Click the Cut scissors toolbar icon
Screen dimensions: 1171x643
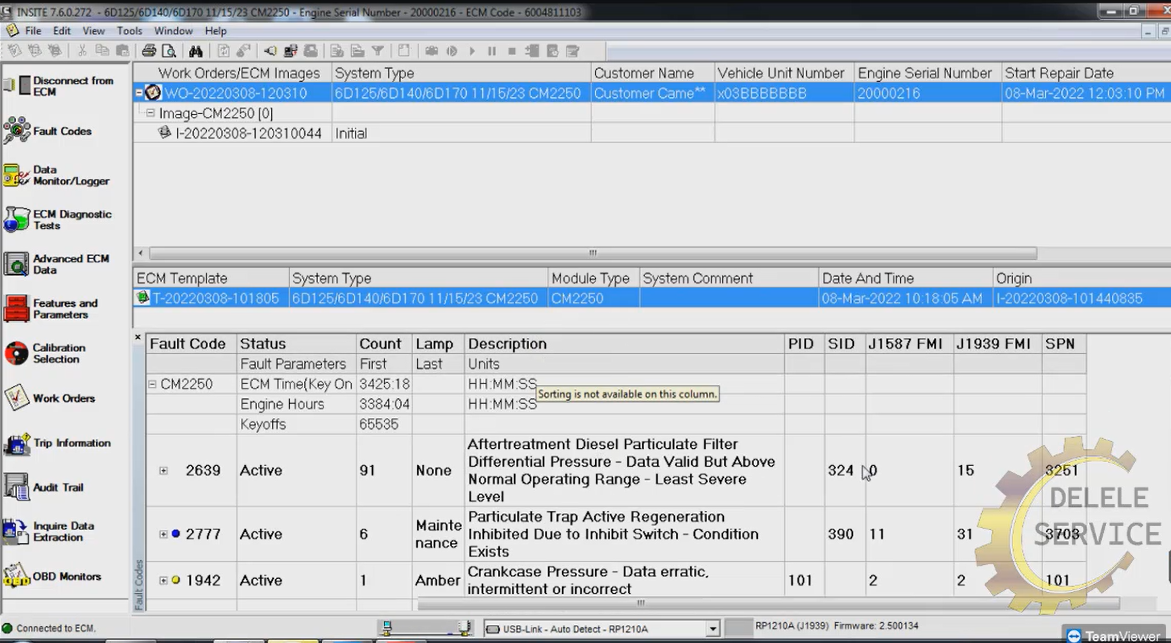(x=81, y=51)
